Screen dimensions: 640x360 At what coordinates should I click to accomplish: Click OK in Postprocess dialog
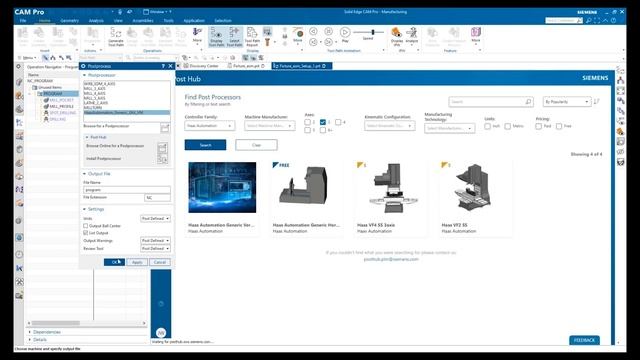(114, 262)
